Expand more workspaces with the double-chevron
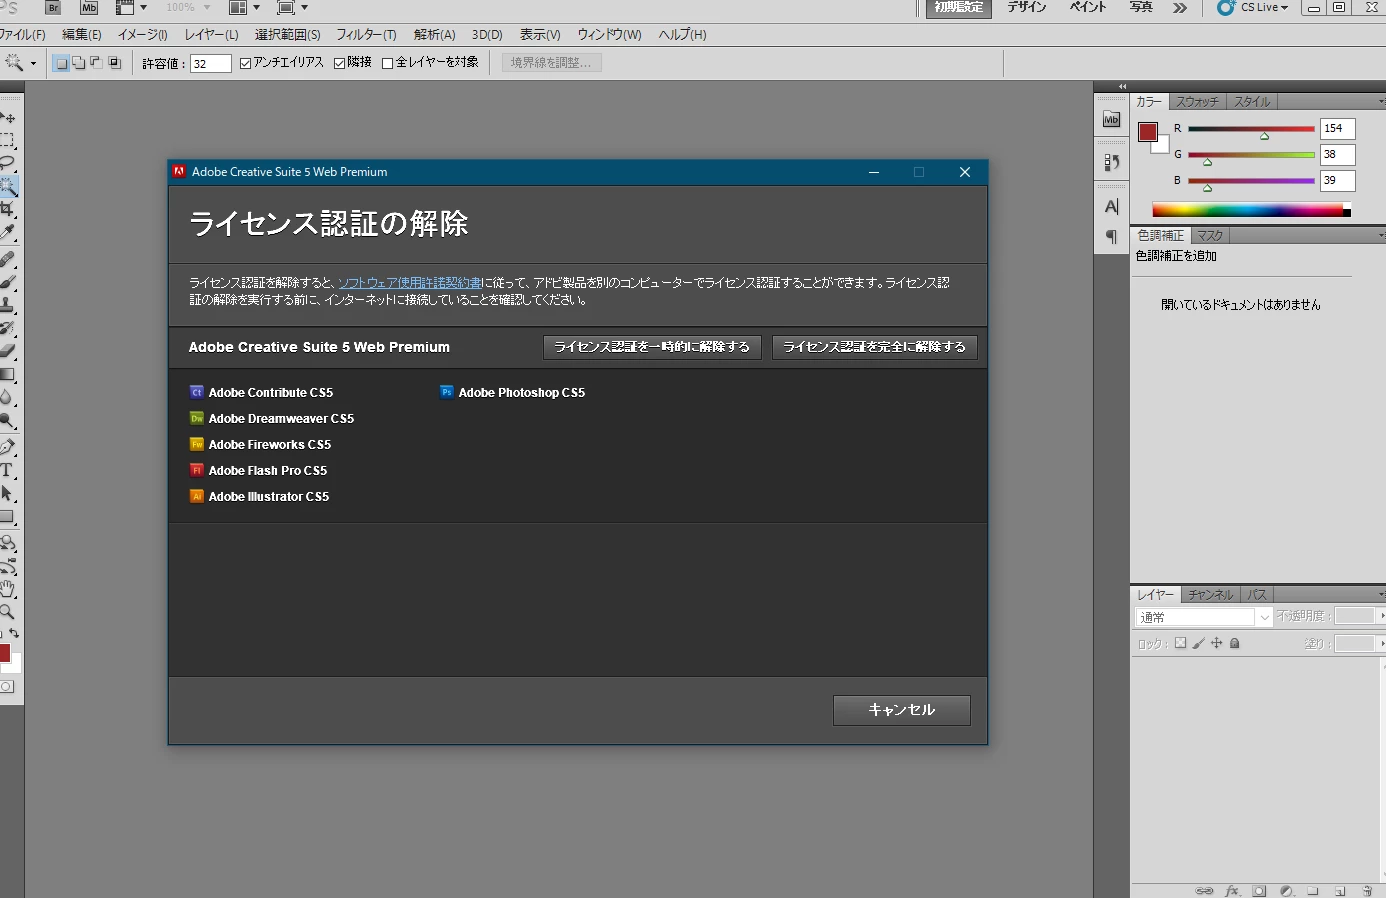This screenshot has width=1386, height=898. click(x=1180, y=8)
